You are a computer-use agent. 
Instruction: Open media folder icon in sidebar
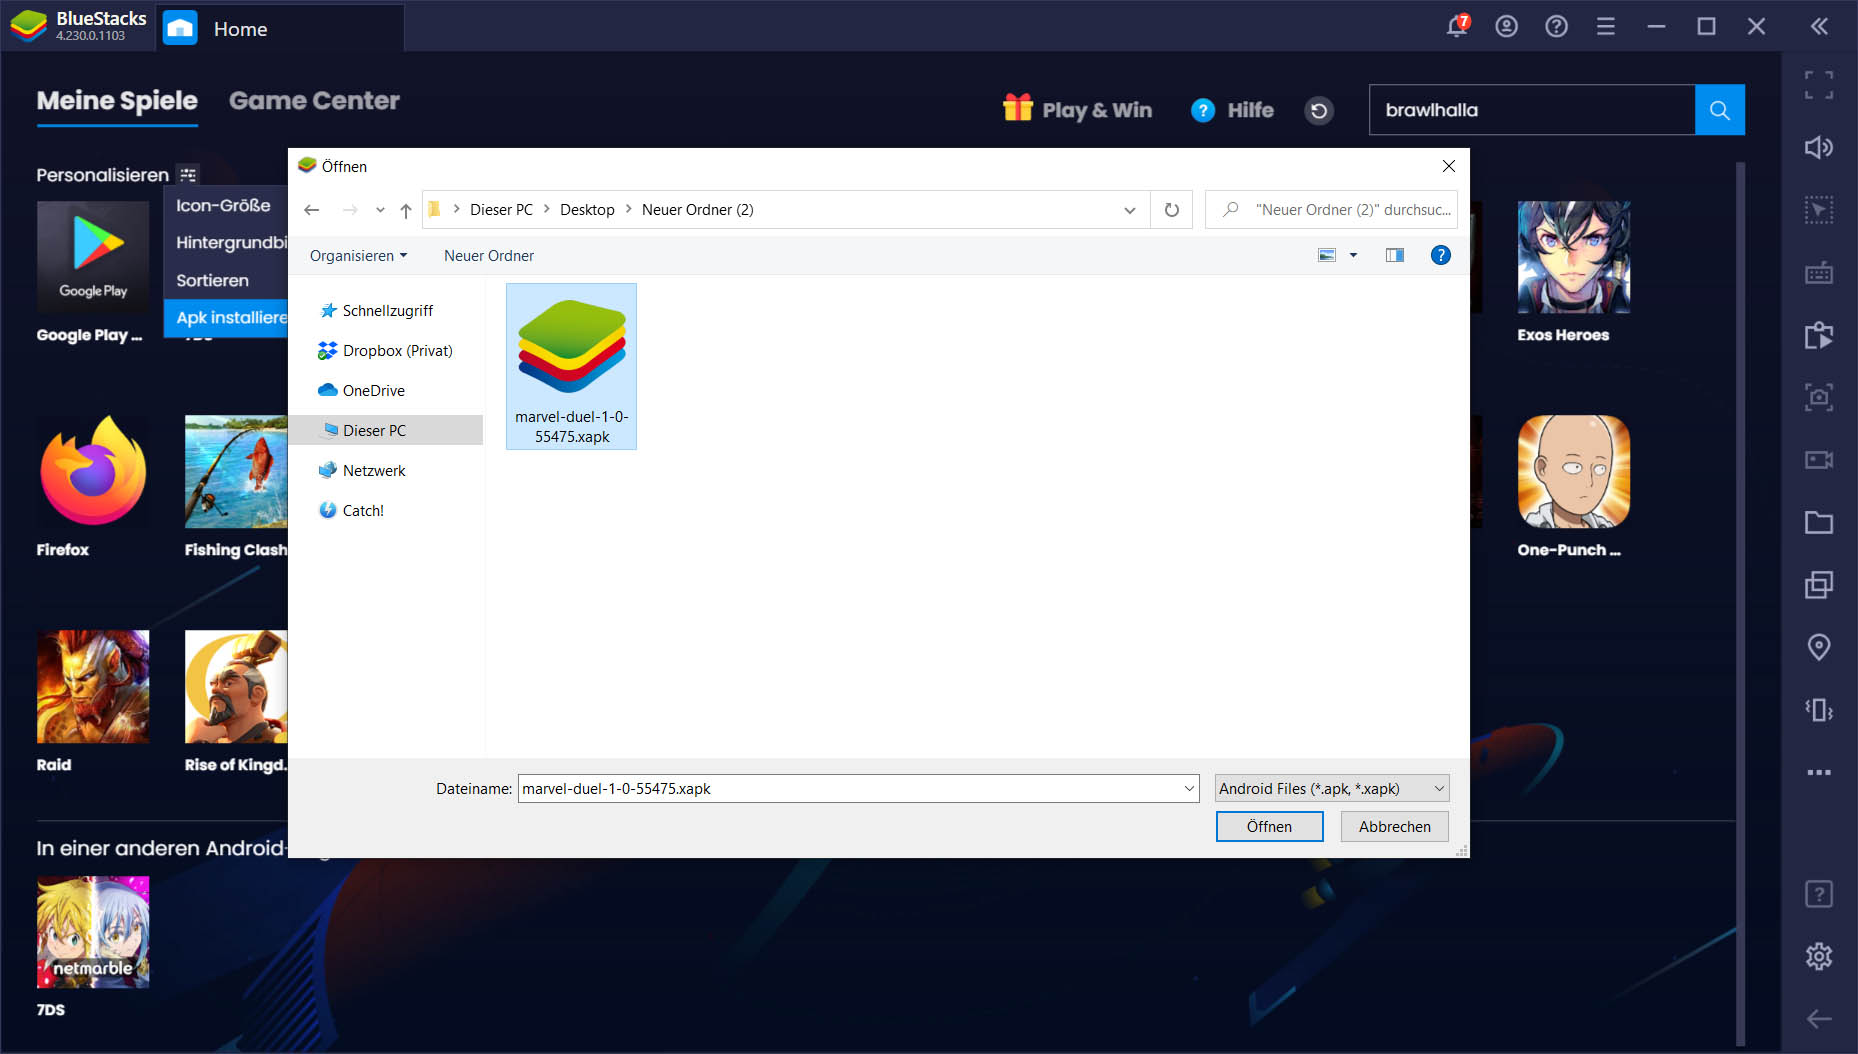point(1819,522)
